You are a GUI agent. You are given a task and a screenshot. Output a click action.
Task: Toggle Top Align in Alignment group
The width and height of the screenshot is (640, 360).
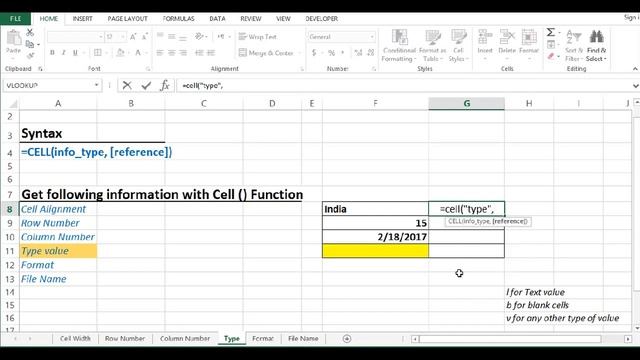[160, 37]
